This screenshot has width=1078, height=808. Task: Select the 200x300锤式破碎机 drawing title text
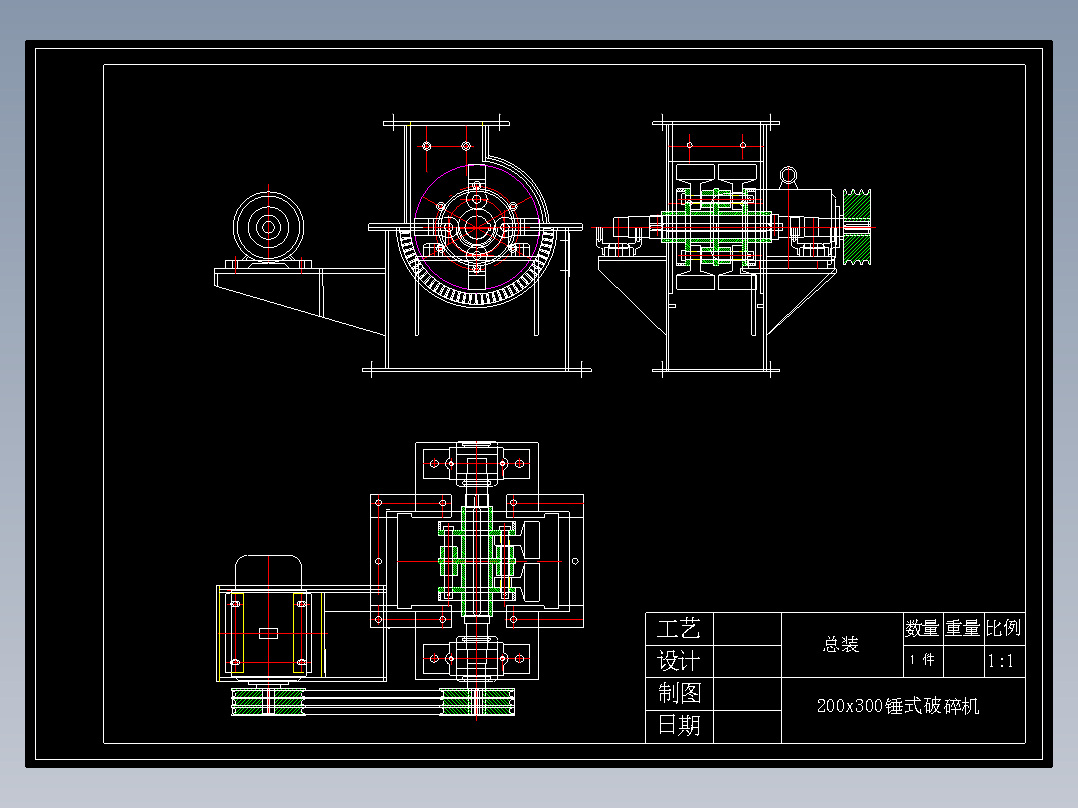(898, 705)
